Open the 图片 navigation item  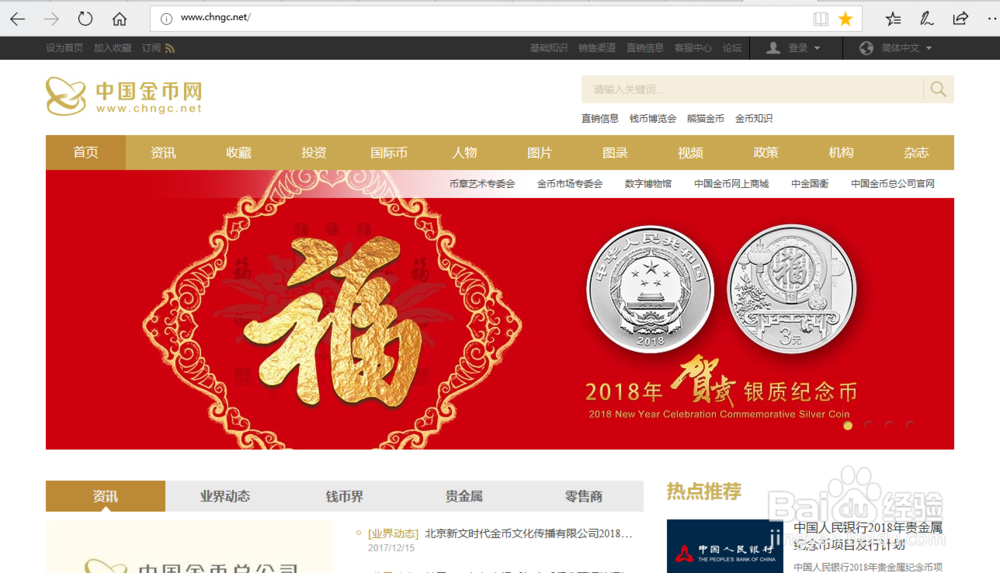(540, 153)
